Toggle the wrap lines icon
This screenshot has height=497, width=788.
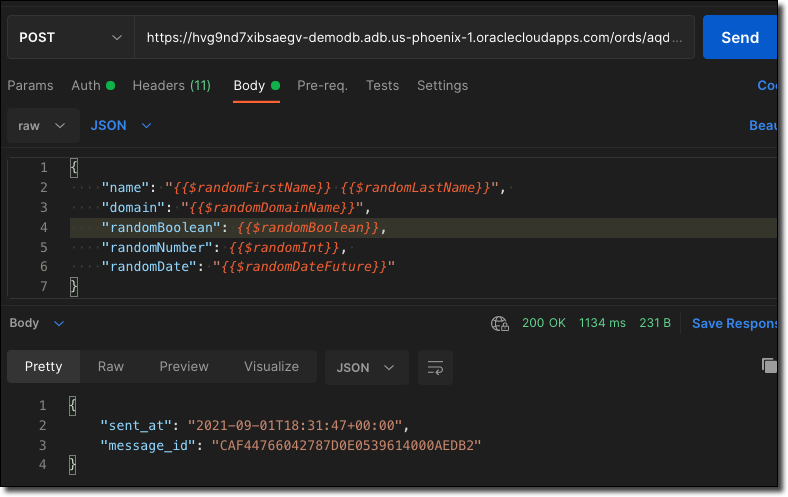coord(435,367)
